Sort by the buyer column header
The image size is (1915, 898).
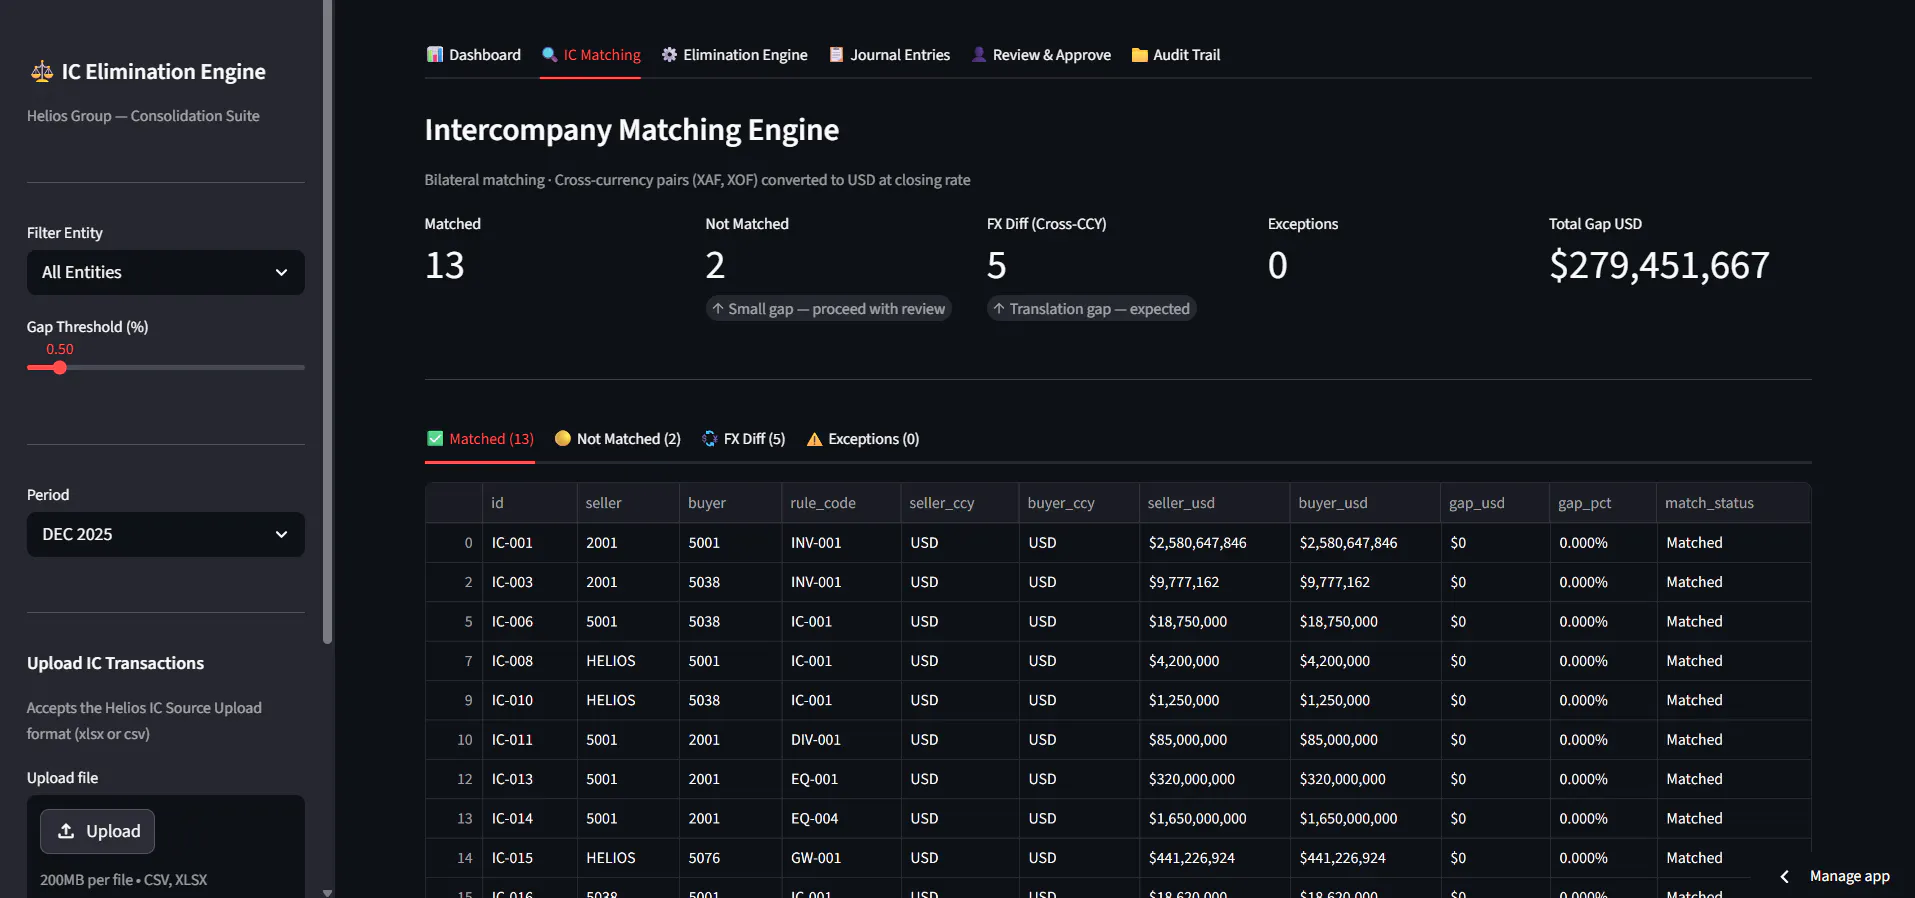[730, 503]
